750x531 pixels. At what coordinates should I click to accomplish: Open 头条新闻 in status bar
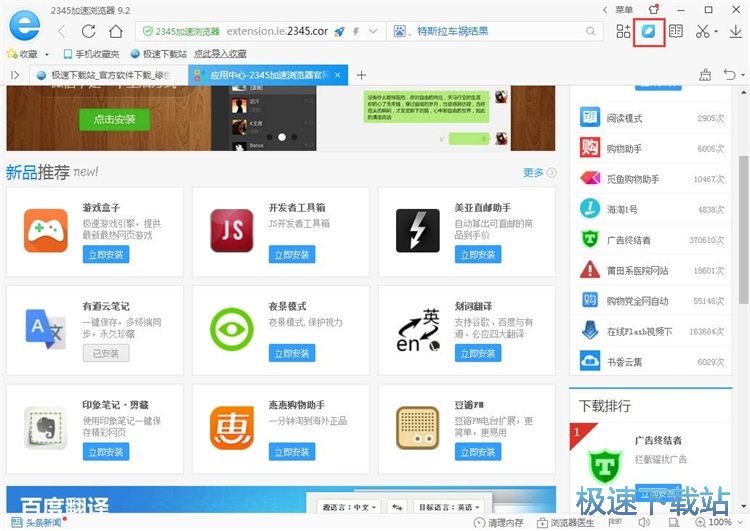pos(37,522)
